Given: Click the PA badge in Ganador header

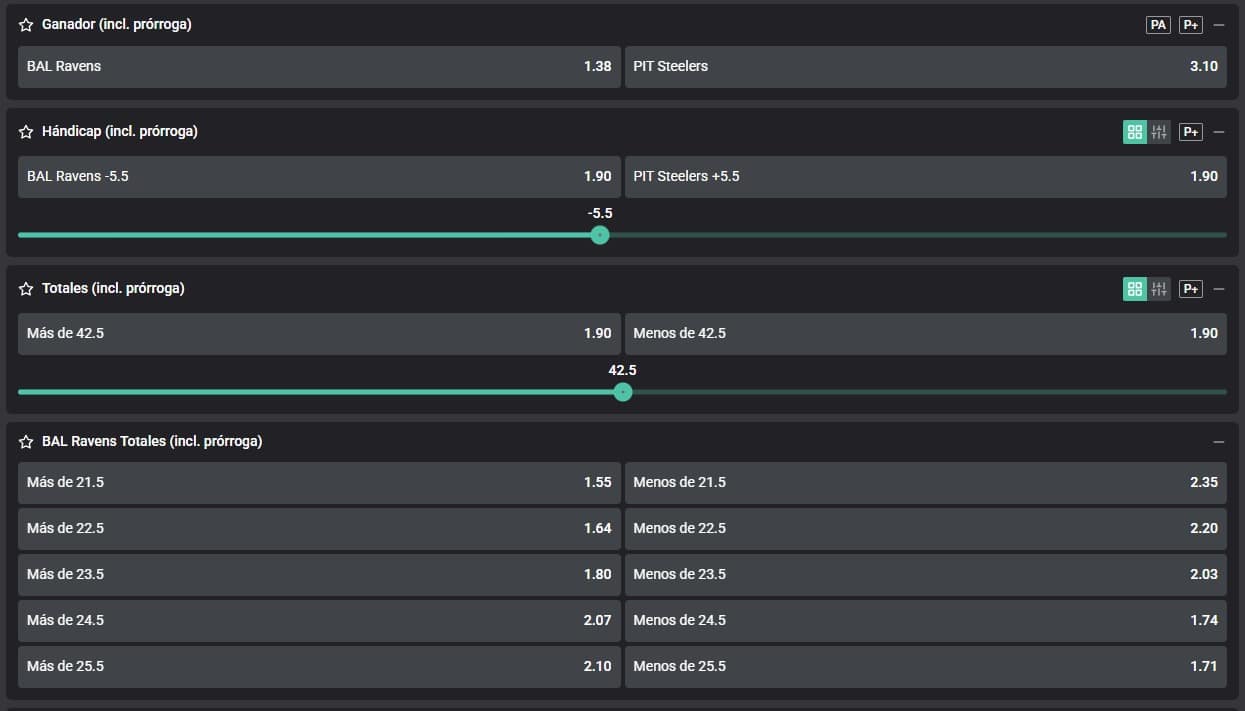Looking at the screenshot, I should click(x=1158, y=25).
